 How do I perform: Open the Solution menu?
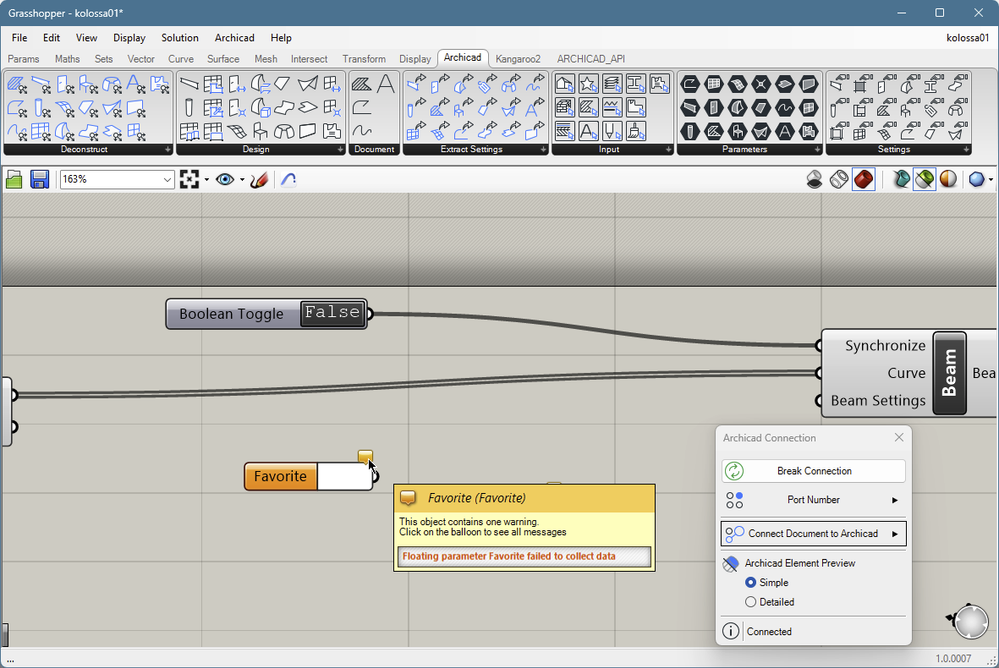[180, 37]
